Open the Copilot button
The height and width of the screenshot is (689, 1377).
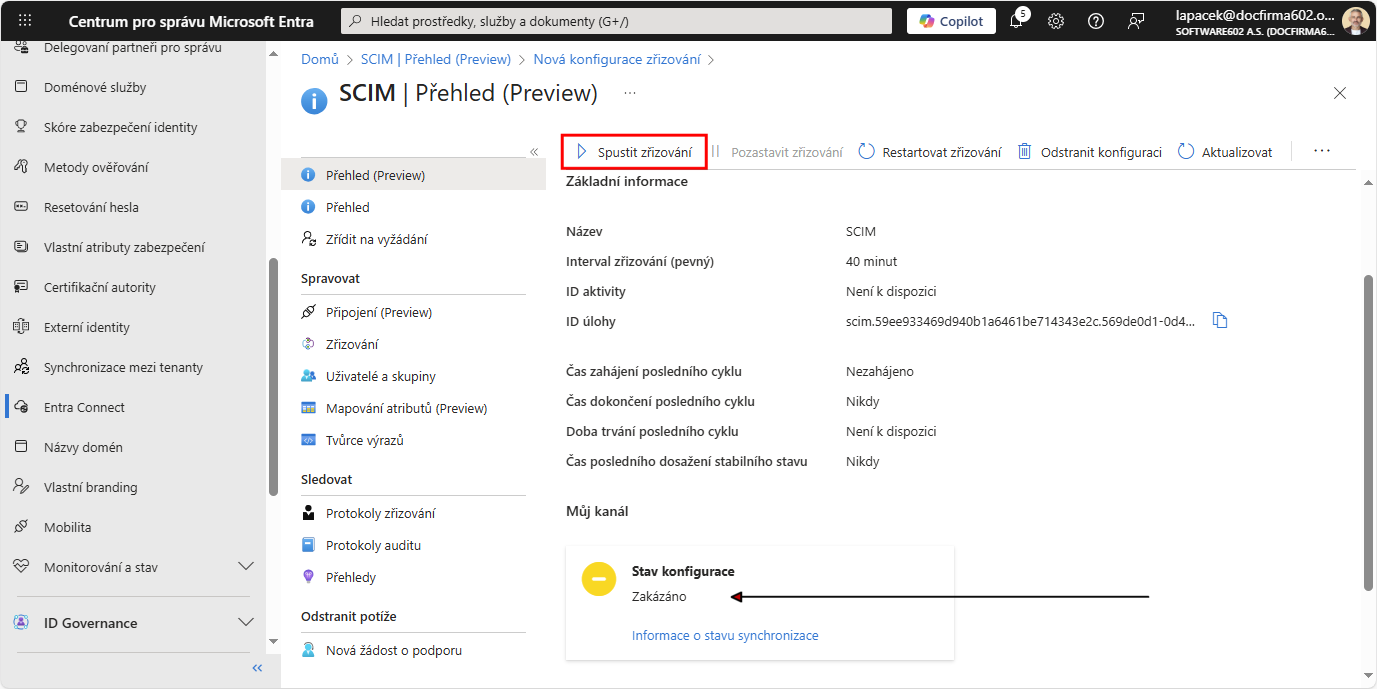(x=951, y=21)
